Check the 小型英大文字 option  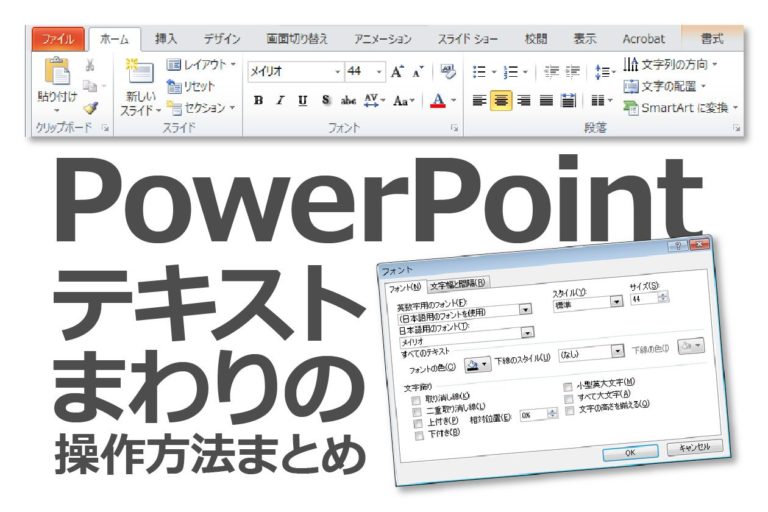[568, 387]
